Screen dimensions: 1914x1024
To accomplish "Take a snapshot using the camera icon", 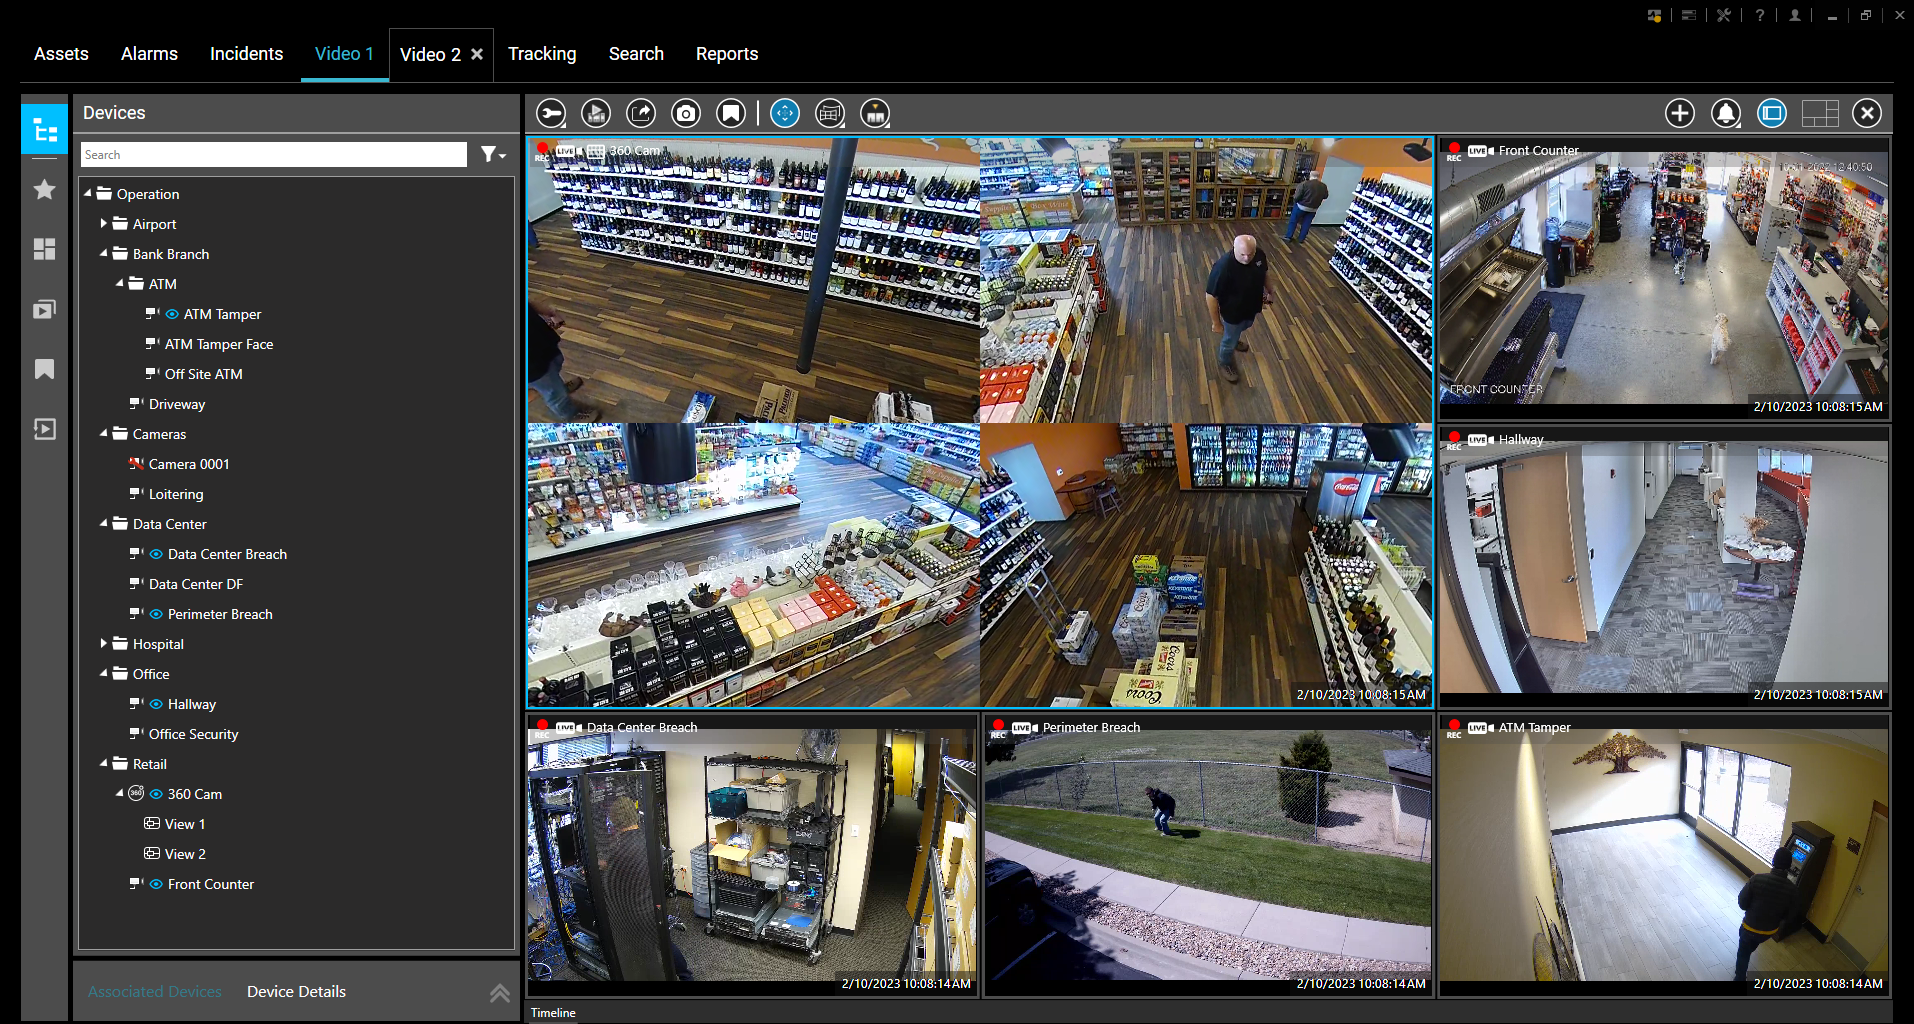I will (x=686, y=113).
